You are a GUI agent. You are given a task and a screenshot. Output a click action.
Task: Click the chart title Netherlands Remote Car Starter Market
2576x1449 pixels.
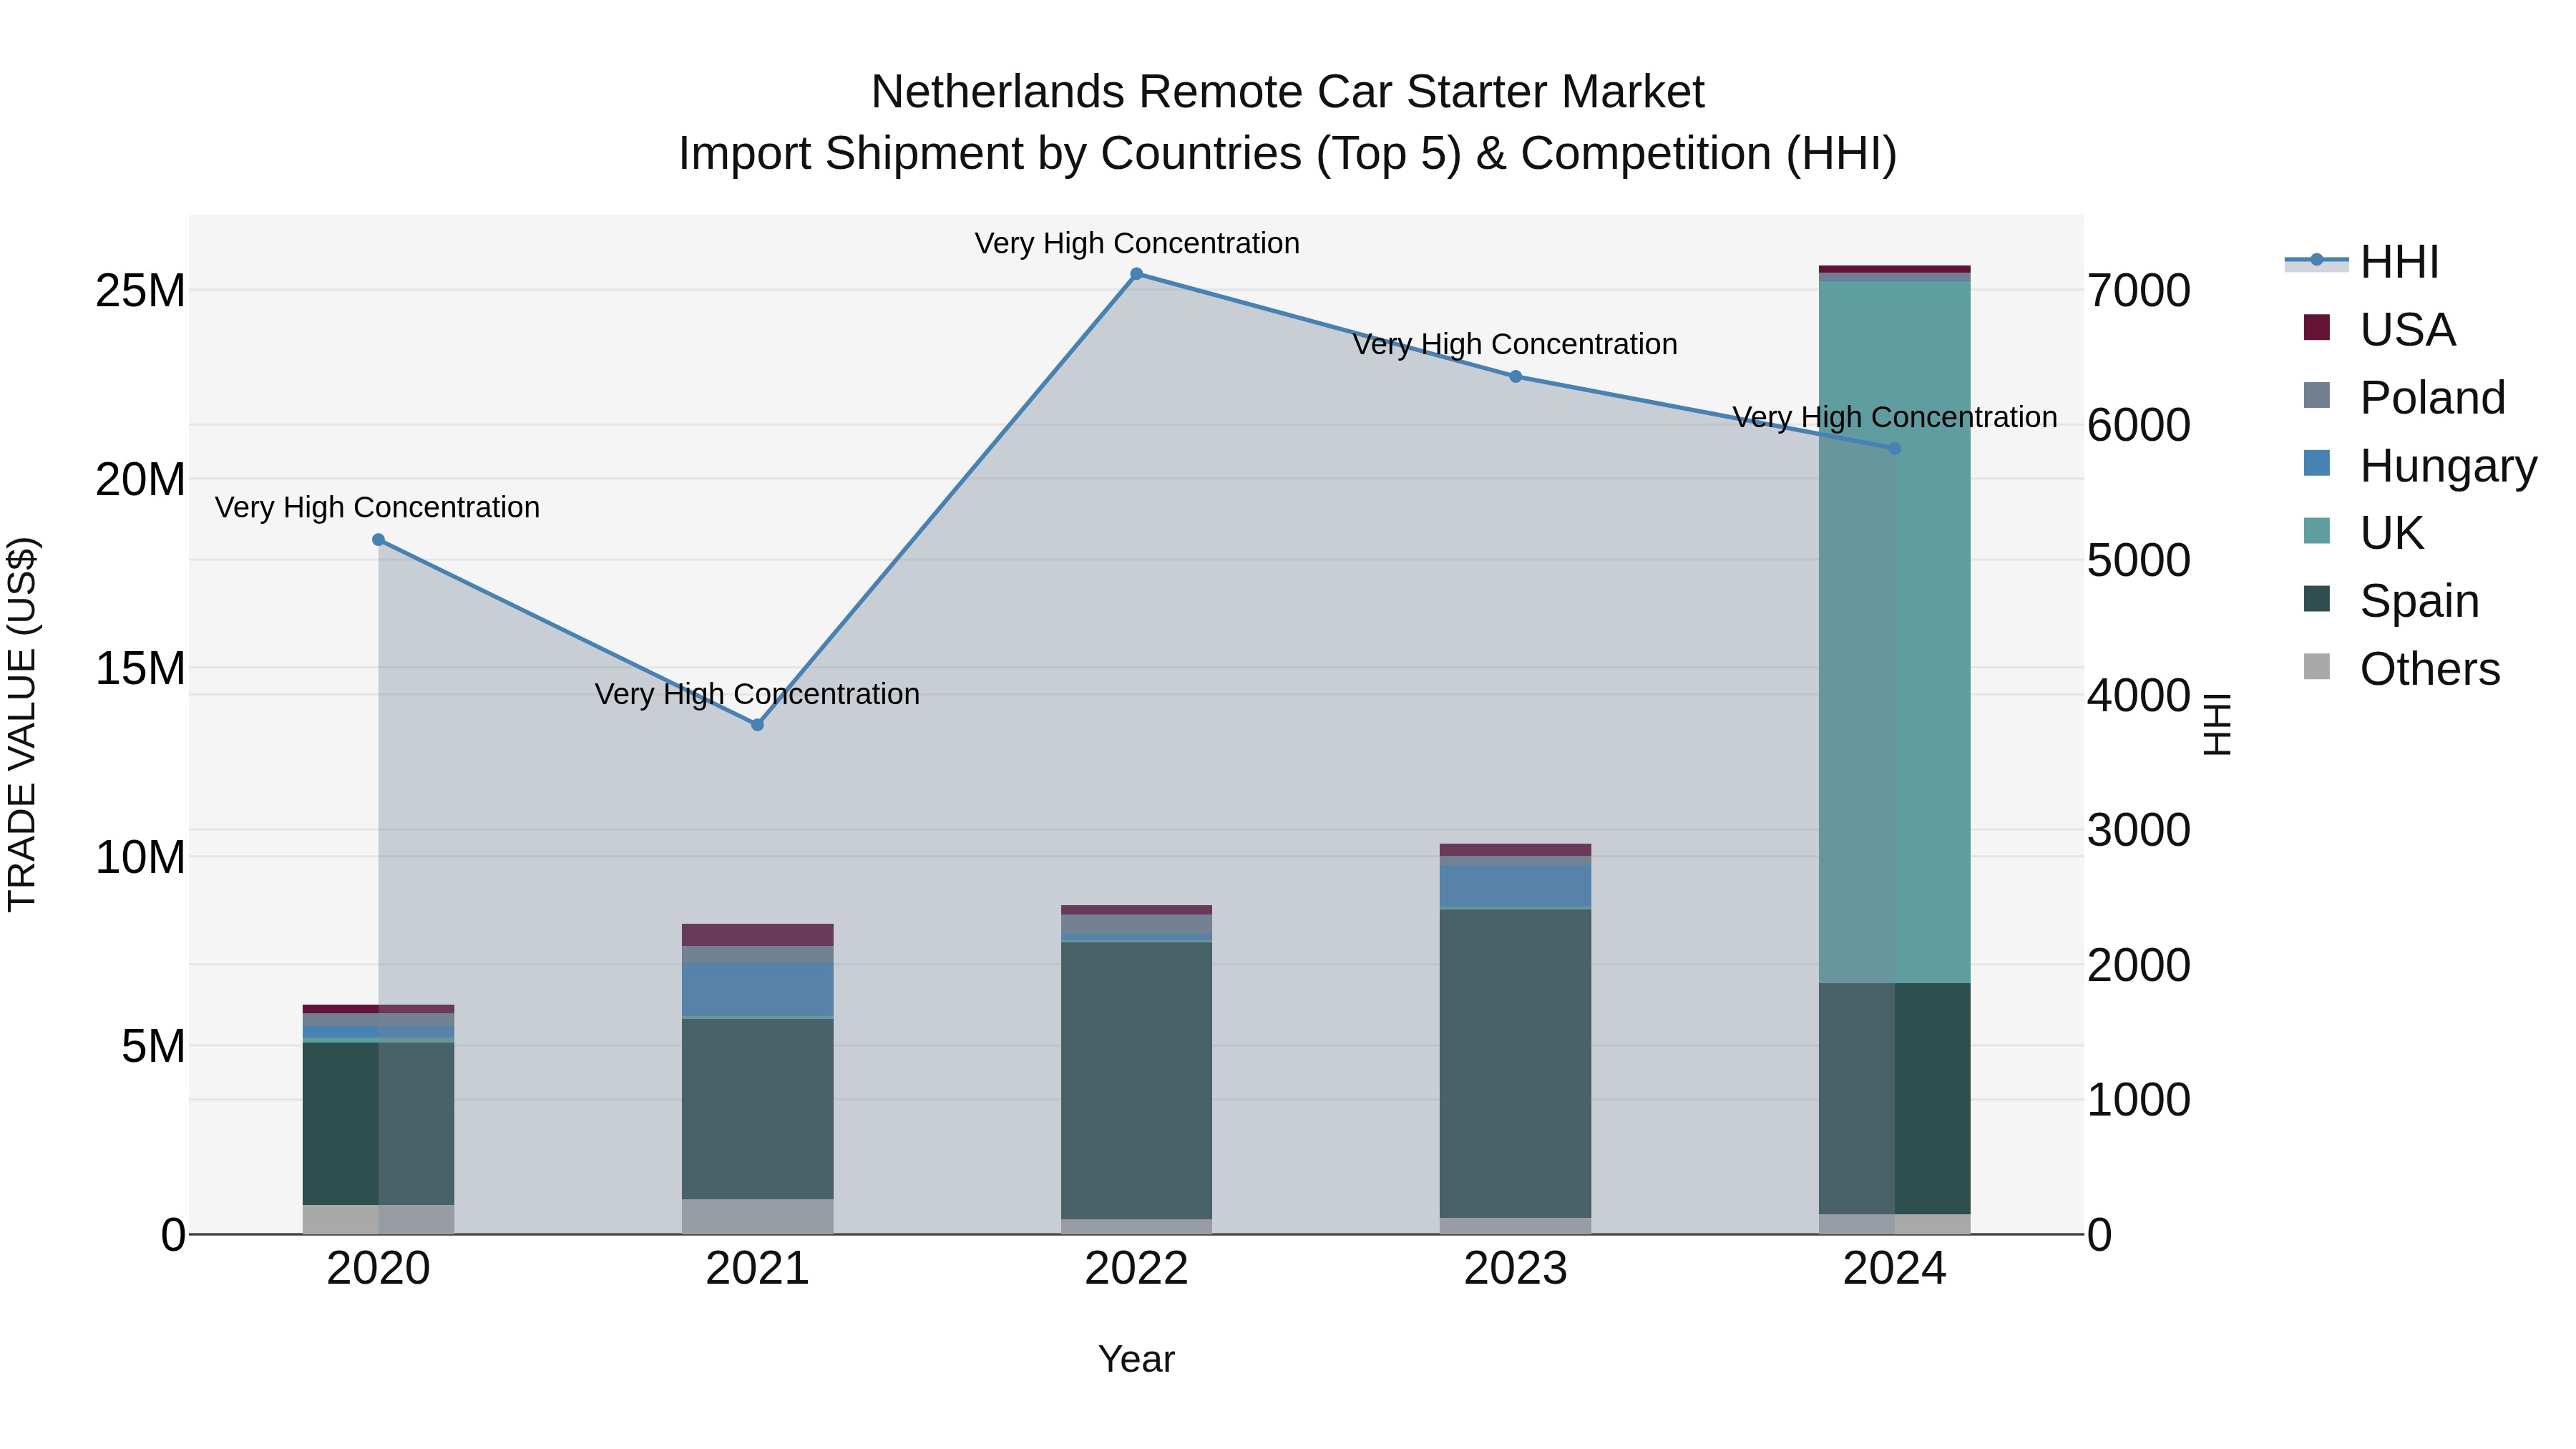click(1287, 92)
